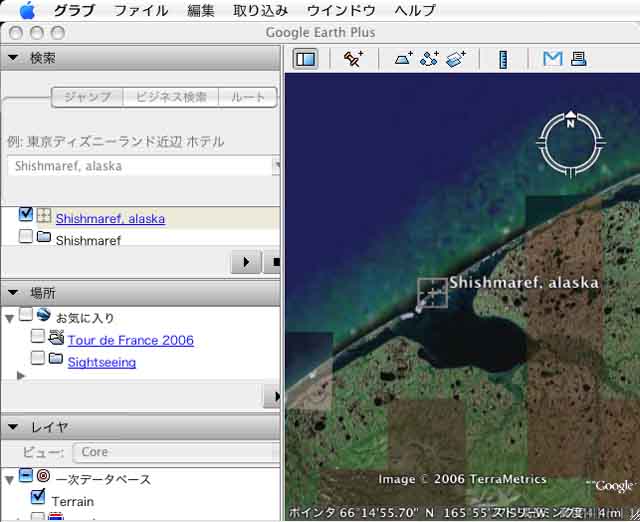Open the 取り込み menu
This screenshot has height=522, width=640.
261,10
